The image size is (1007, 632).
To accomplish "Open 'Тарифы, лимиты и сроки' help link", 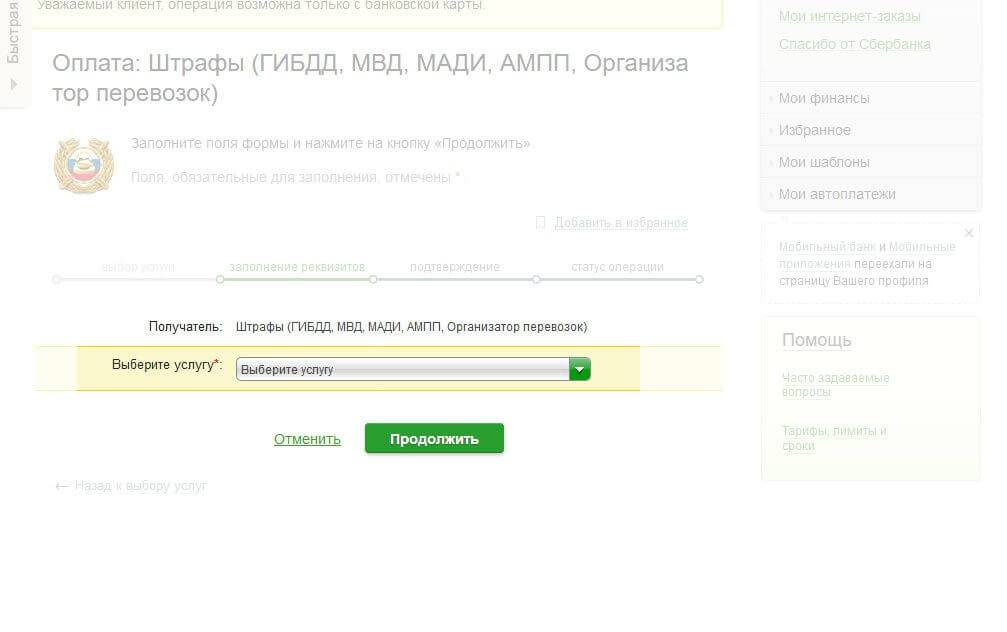I will point(834,438).
